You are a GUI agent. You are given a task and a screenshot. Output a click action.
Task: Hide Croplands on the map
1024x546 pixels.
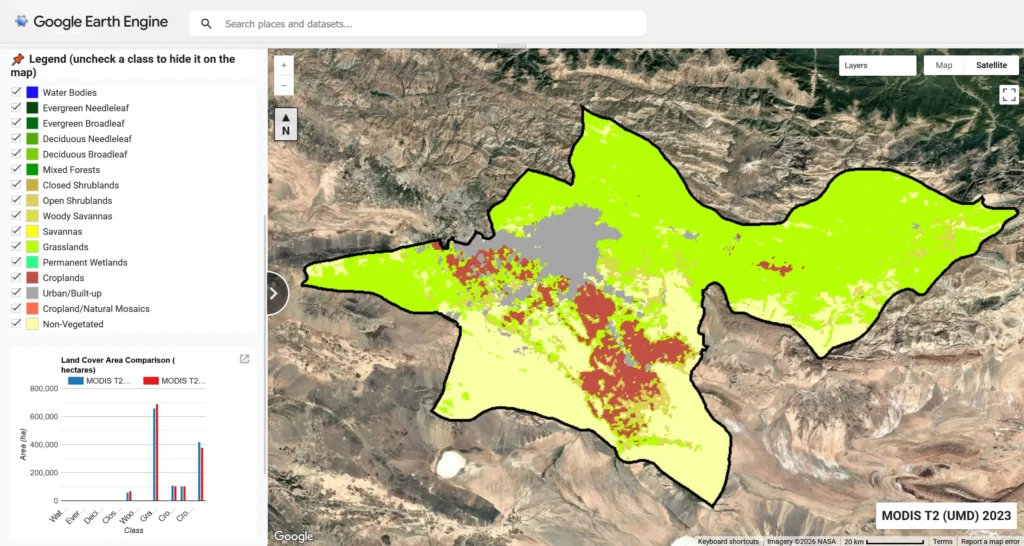pos(16,278)
